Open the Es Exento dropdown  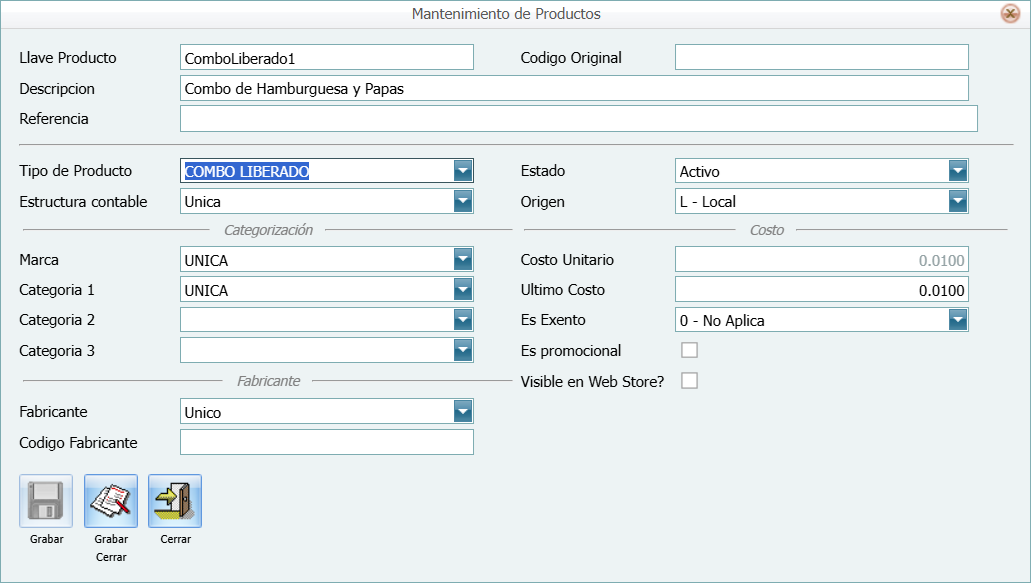tap(958, 320)
